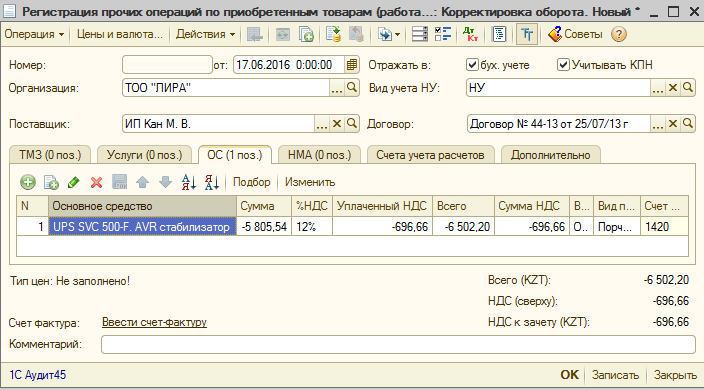Move the row down with arrow icon
The height and width of the screenshot is (390, 704).
click(x=165, y=182)
